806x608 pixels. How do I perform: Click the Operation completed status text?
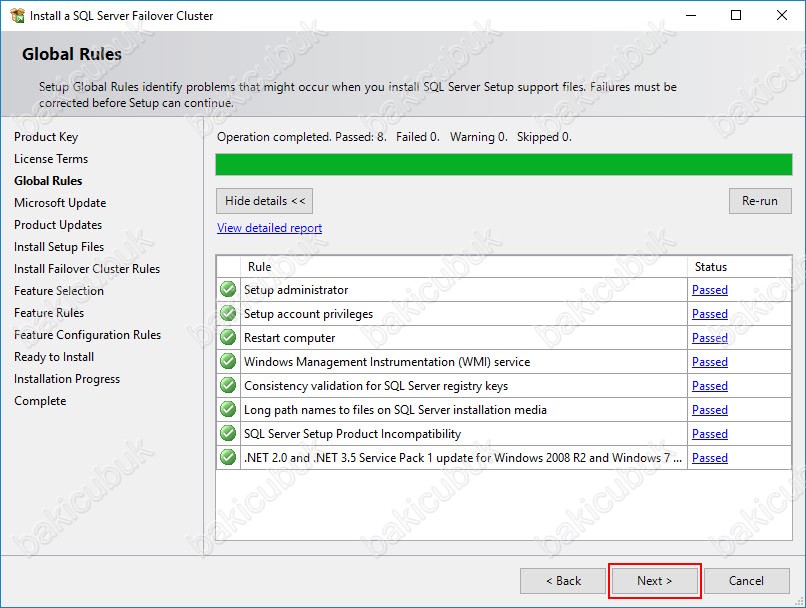click(394, 137)
